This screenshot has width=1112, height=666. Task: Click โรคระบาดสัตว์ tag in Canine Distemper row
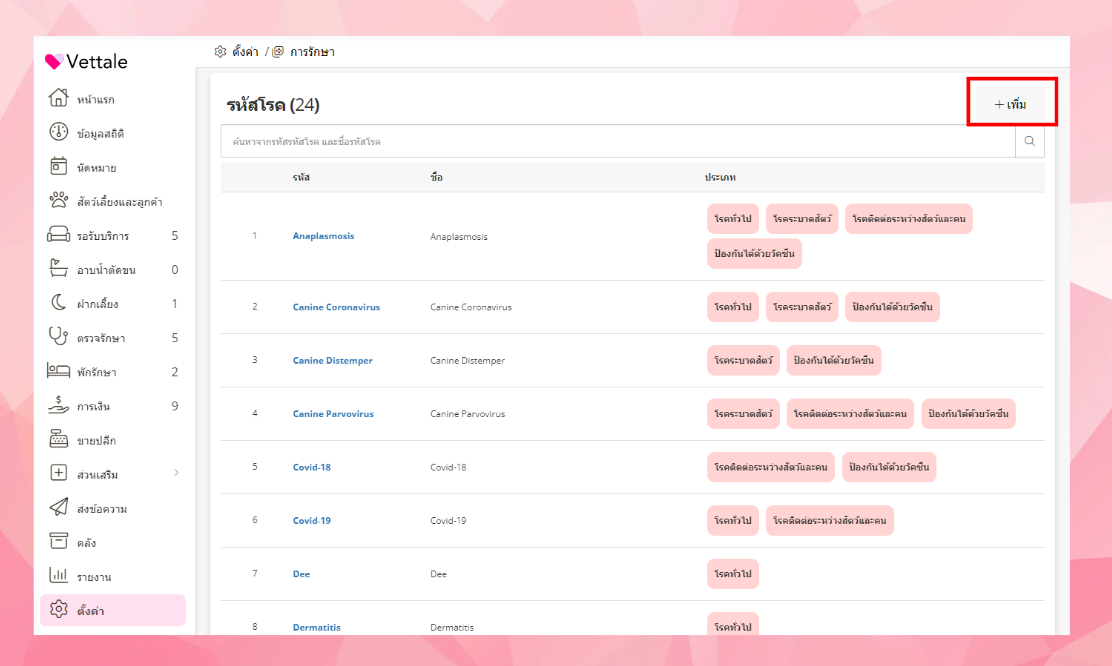point(743,360)
